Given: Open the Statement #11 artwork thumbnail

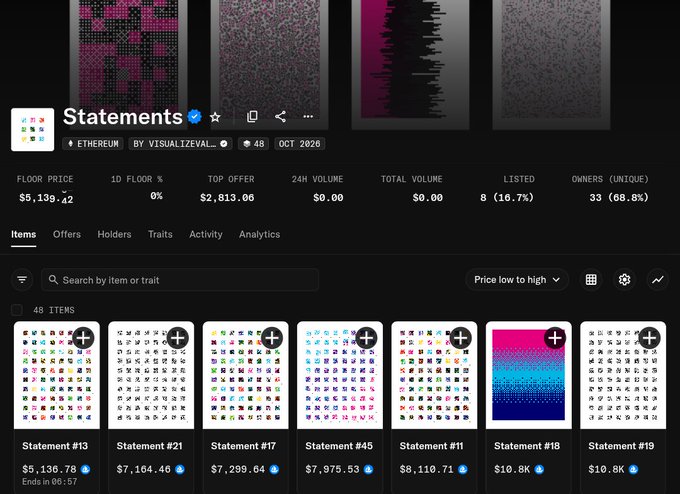Looking at the screenshot, I should tap(434, 375).
